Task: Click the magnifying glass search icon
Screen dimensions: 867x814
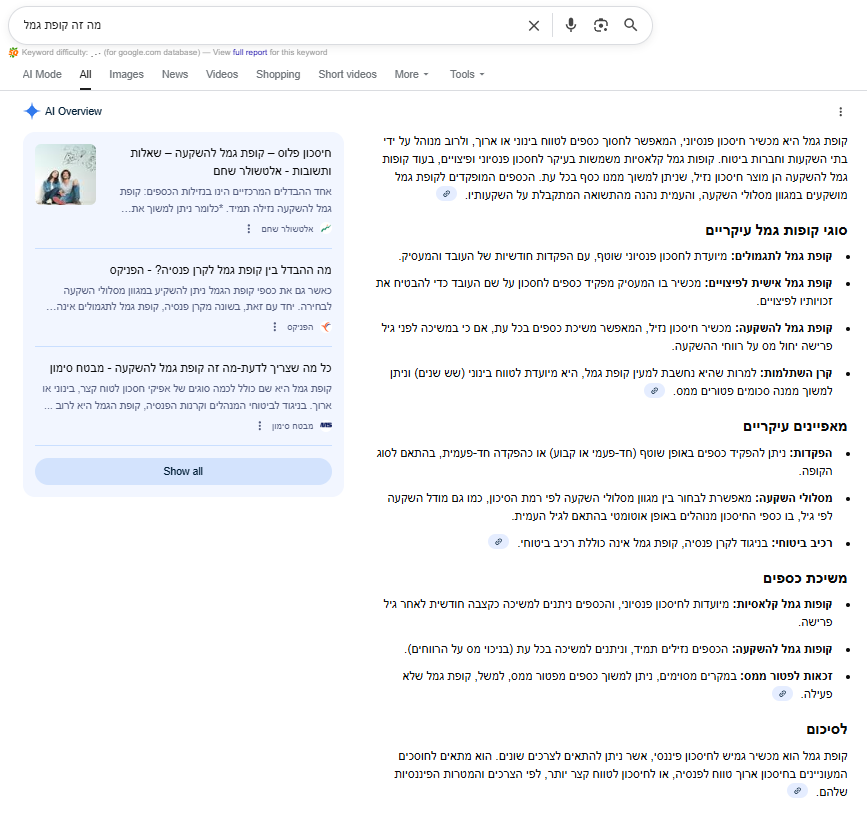Action: (630, 25)
